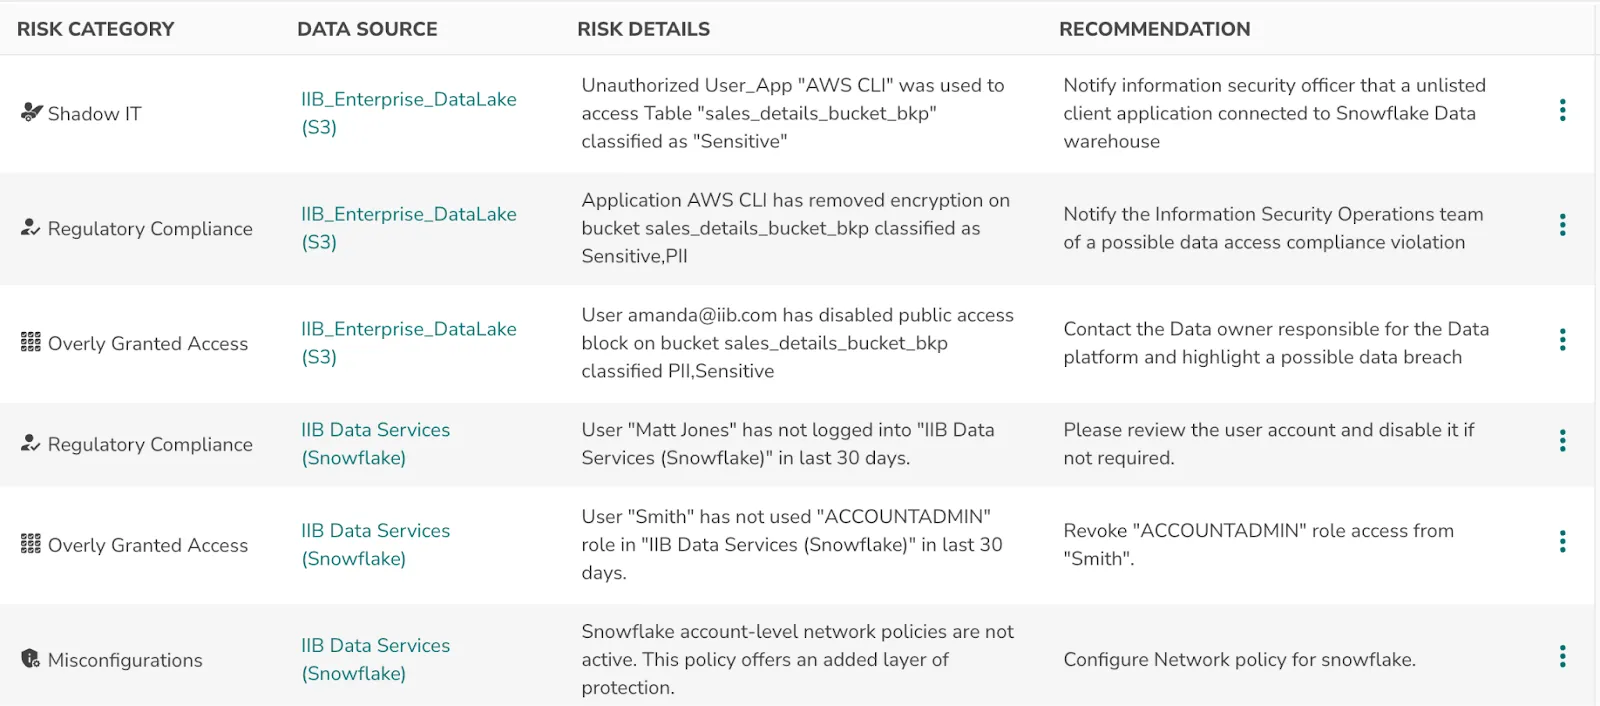Open the three-dot menu for the Matt Jones row
1600x706 pixels.
coord(1562,441)
